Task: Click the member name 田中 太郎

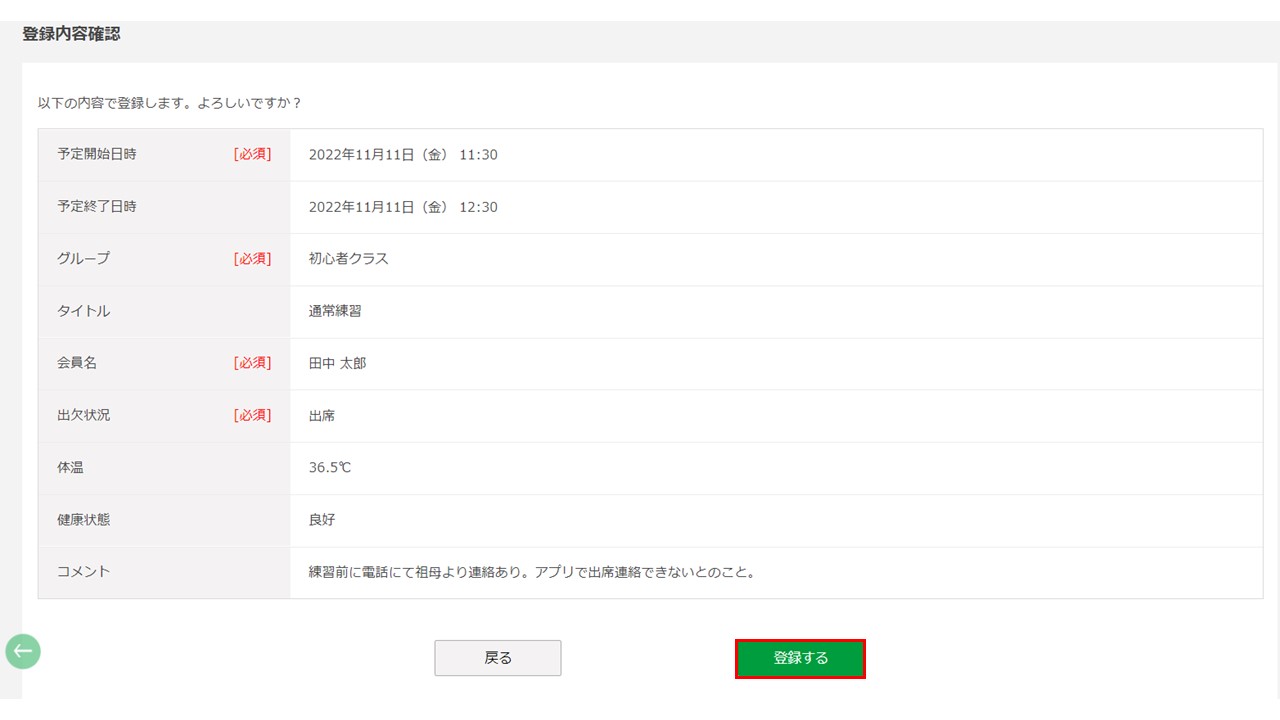Action: coord(338,363)
